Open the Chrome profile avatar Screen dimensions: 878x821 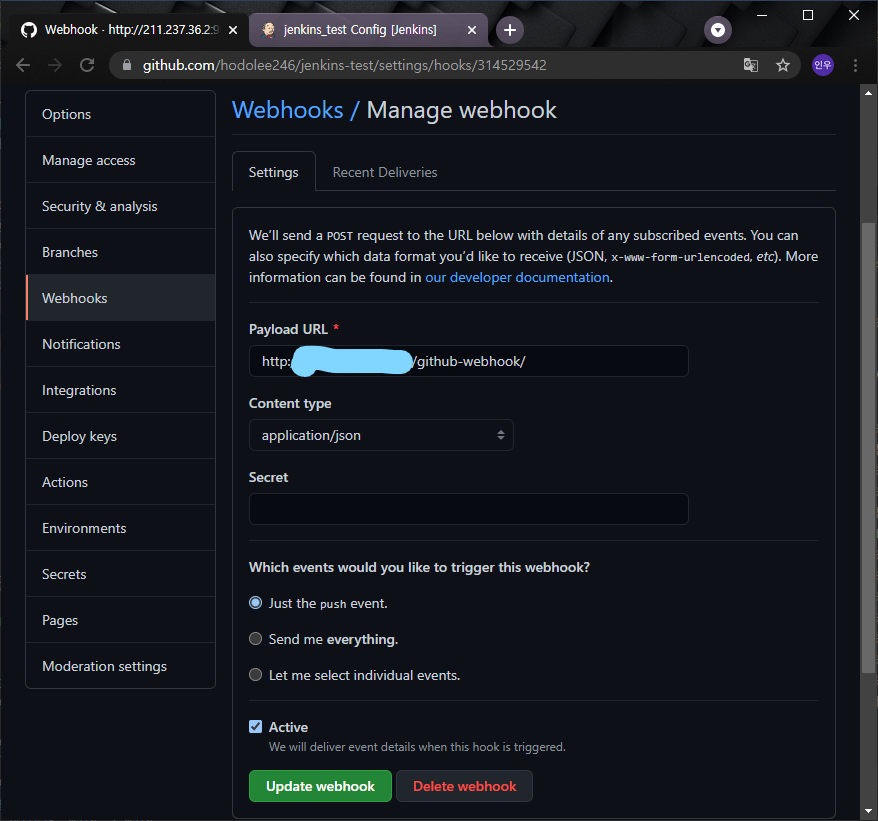[823, 66]
